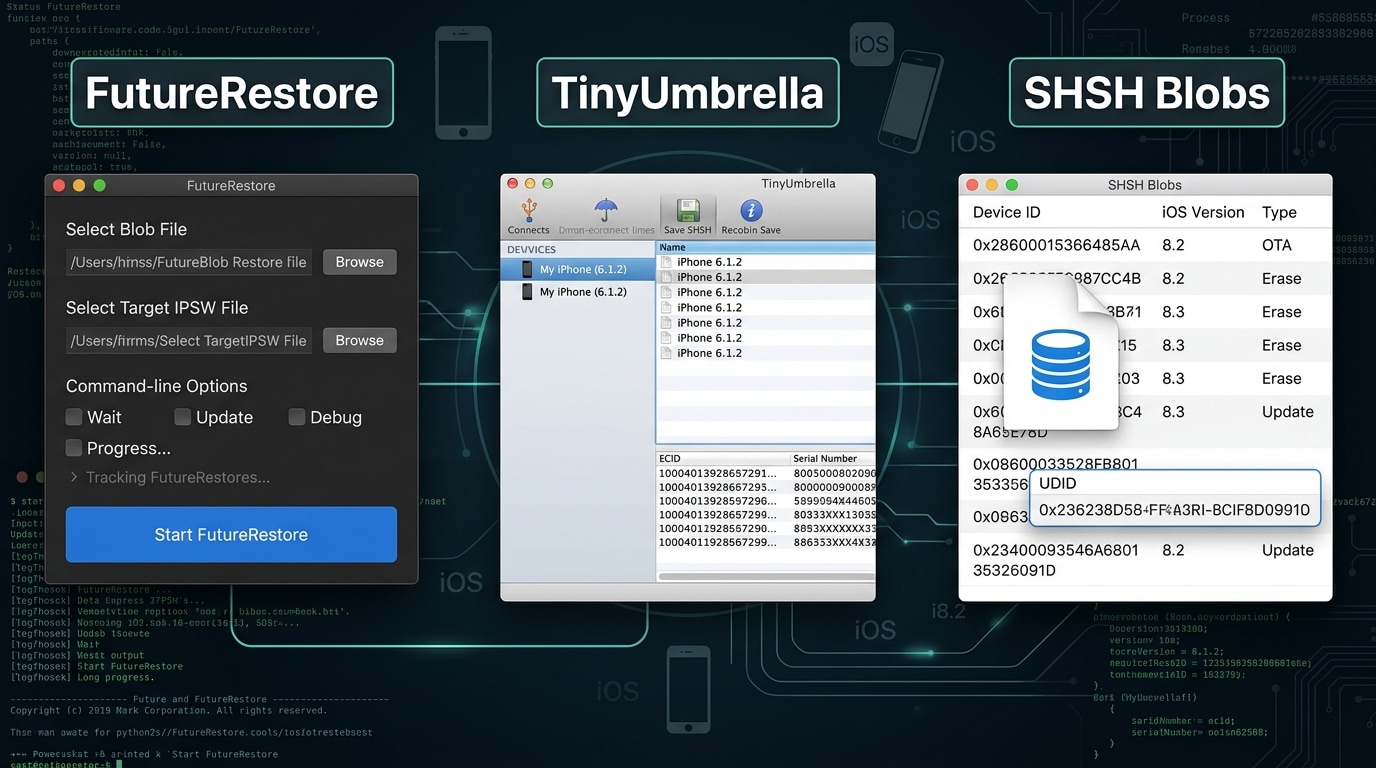Screen dimensions: 1376x768
Task: Zoom the TinyUmbrella window with green button
Action: tap(547, 184)
